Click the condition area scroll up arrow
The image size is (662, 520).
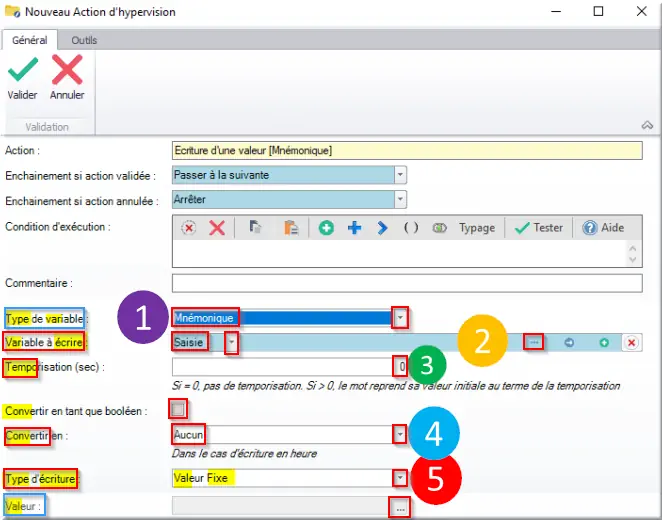click(x=632, y=248)
